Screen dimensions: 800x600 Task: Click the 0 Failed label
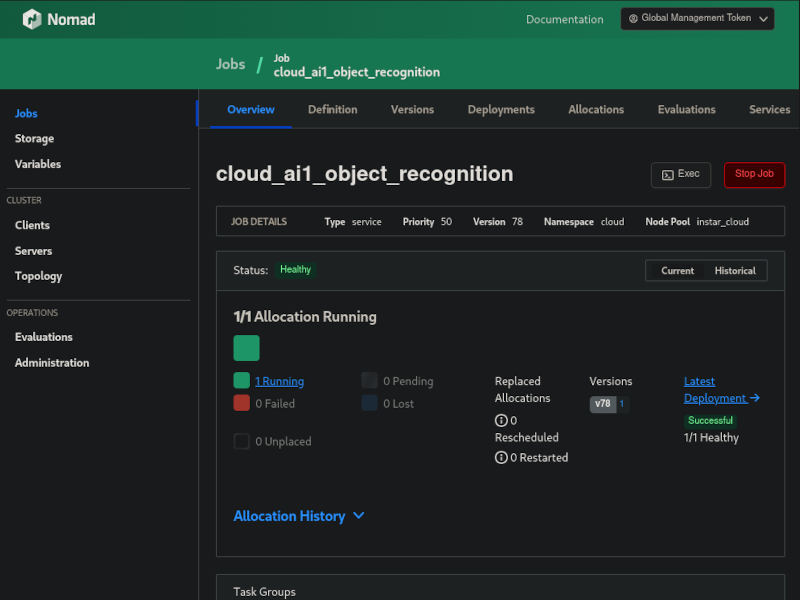[x=274, y=404]
